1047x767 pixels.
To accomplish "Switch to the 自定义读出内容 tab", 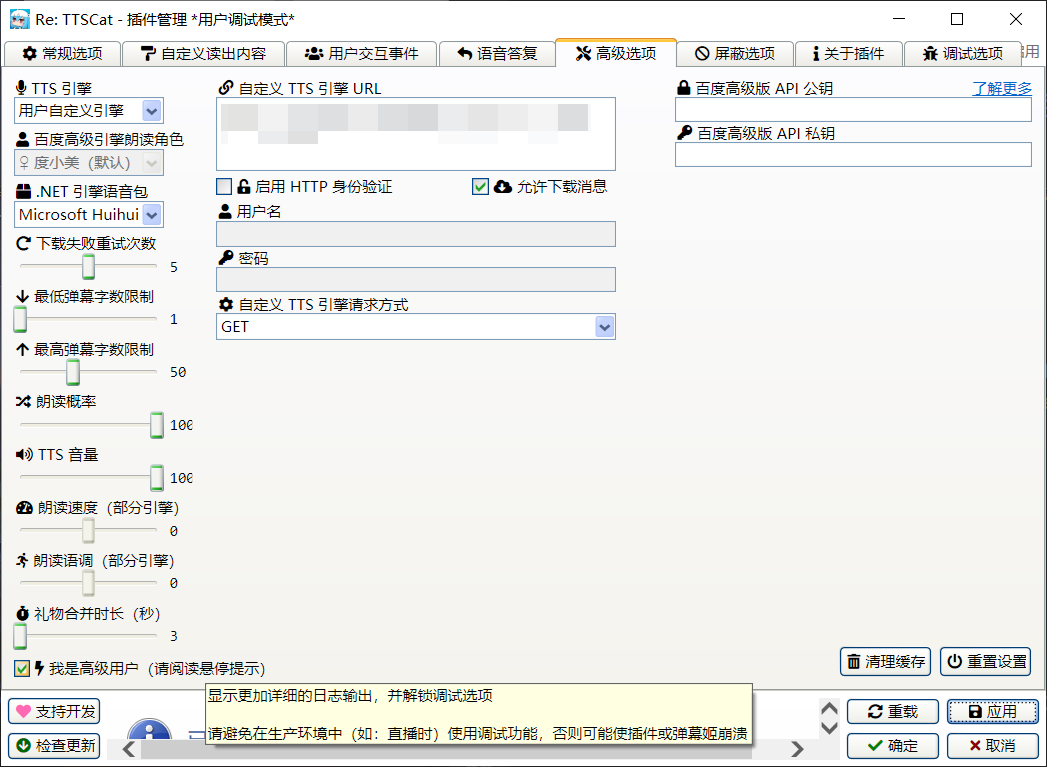I will click(x=204, y=53).
